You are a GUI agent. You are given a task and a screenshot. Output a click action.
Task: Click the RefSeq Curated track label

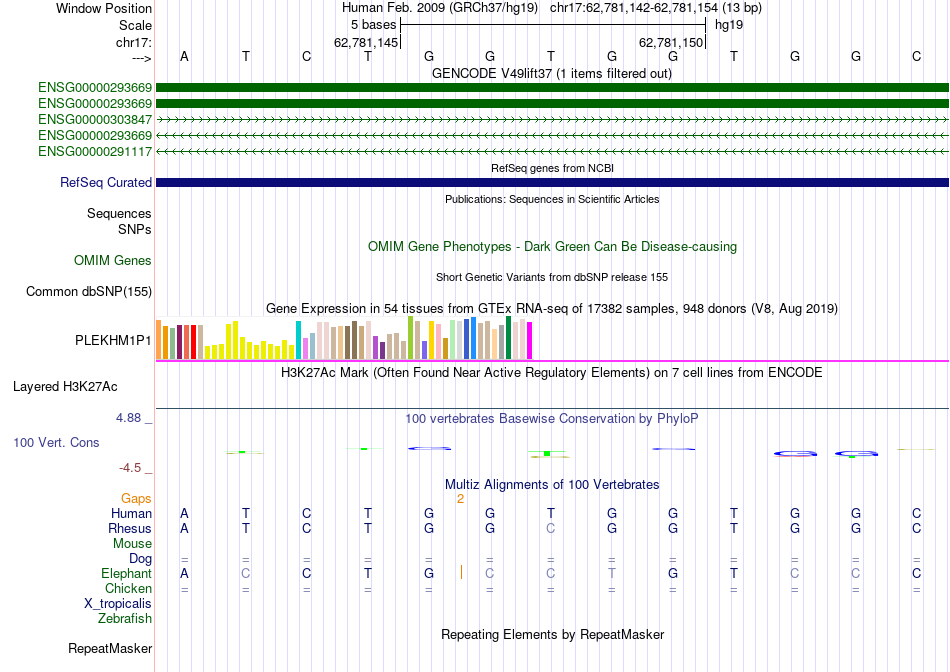[106, 182]
